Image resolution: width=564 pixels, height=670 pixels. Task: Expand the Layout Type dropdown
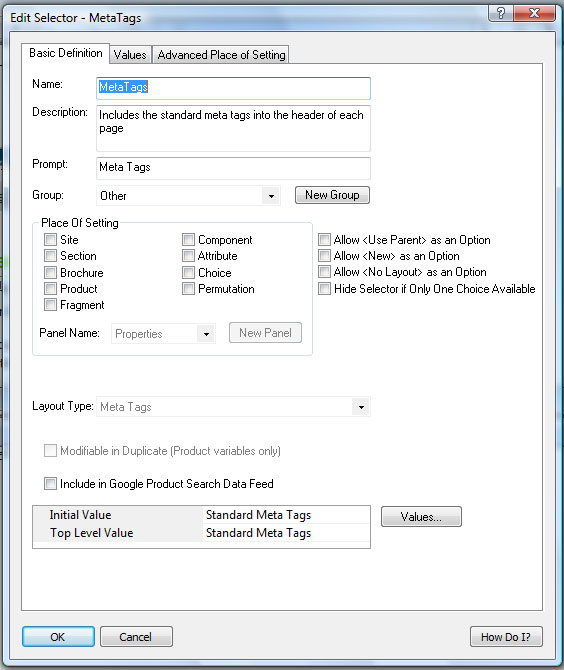click(x=361, y=407)
